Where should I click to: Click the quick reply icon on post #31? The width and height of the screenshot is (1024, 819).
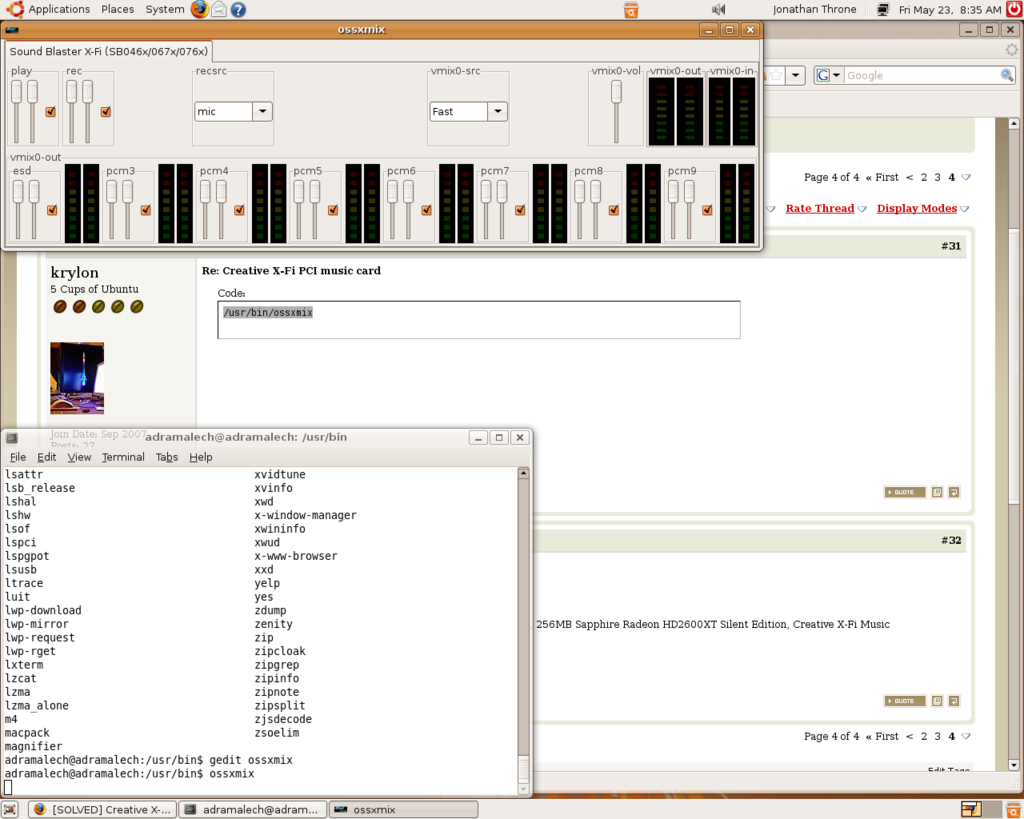click(x=954, y=492)
